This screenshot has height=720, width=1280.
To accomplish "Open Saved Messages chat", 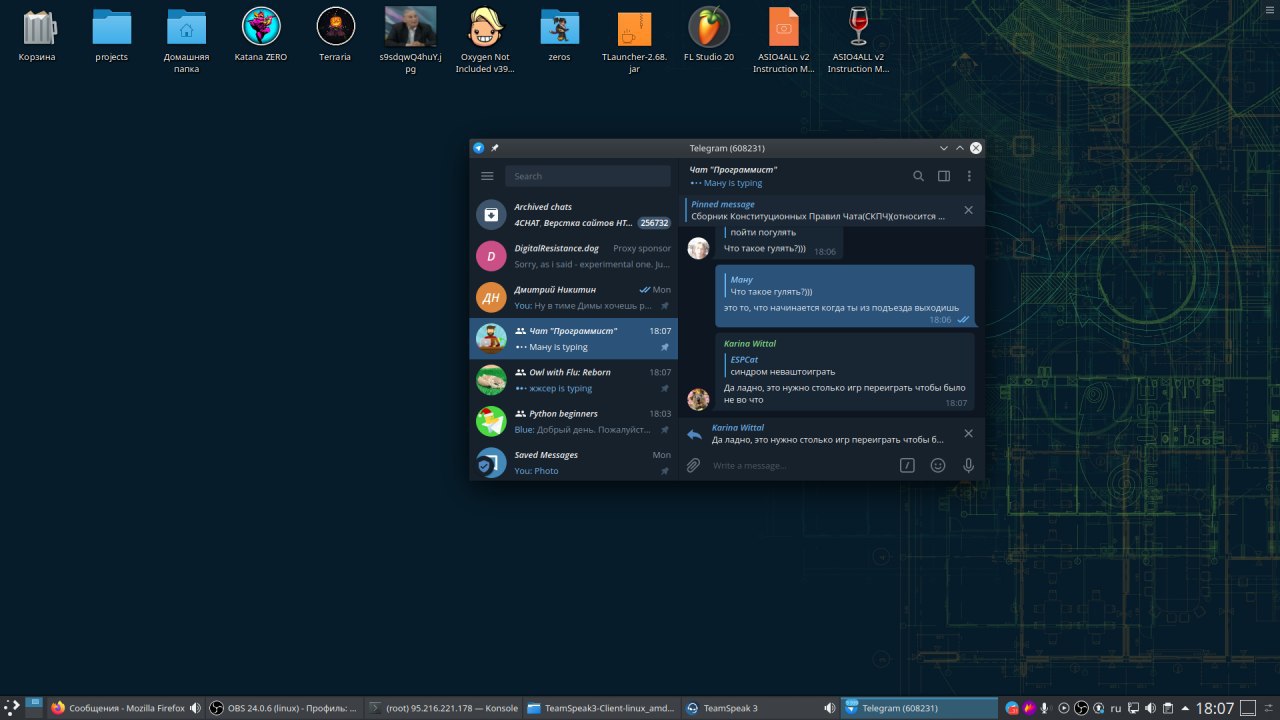I will click(573, 462).
